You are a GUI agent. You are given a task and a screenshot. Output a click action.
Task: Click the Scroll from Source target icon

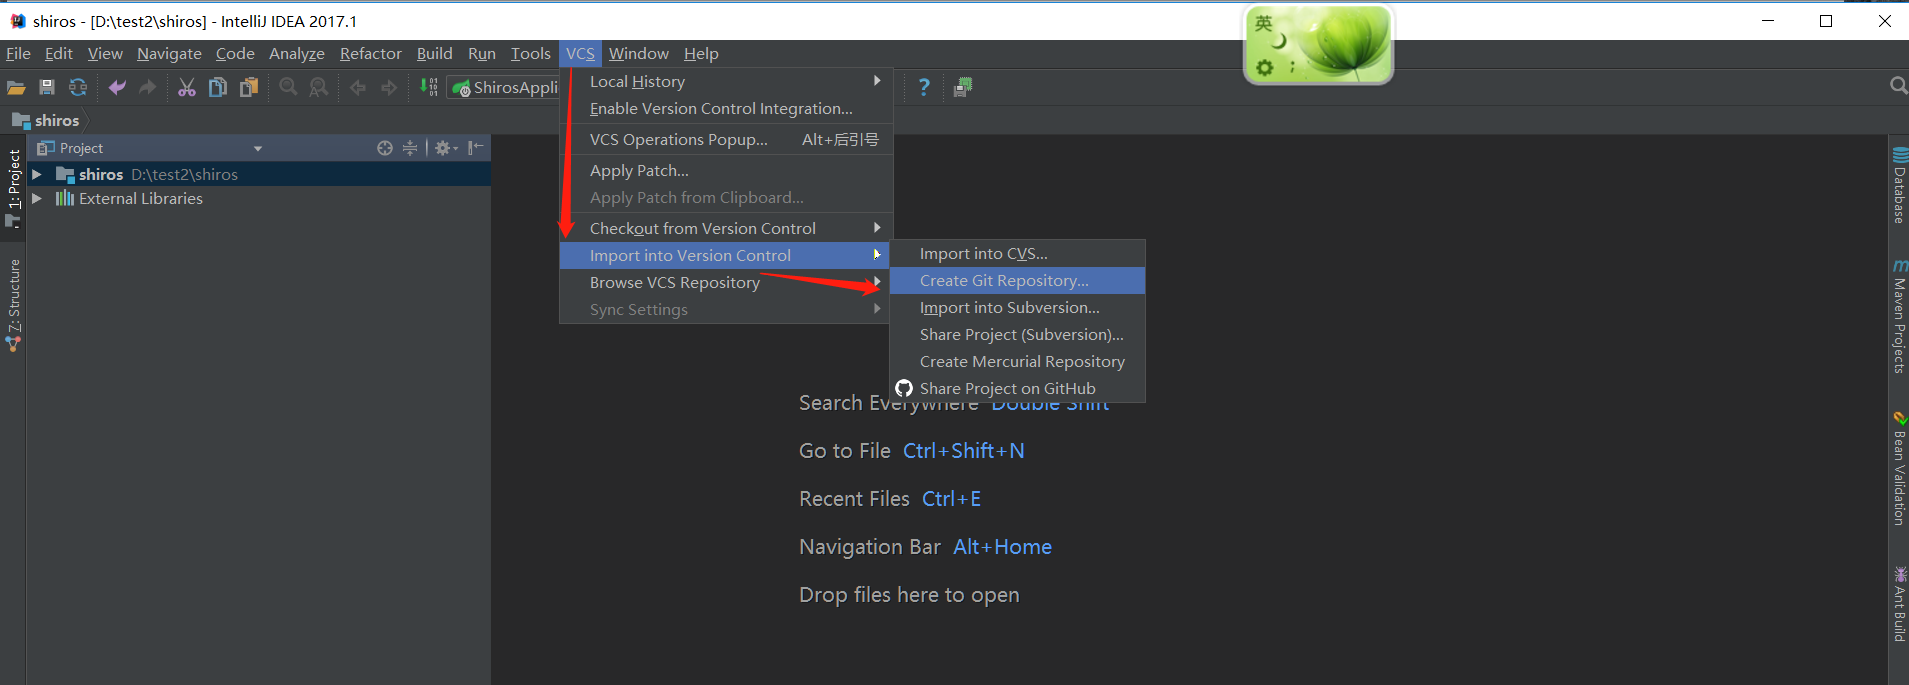[x=385, y=148]
